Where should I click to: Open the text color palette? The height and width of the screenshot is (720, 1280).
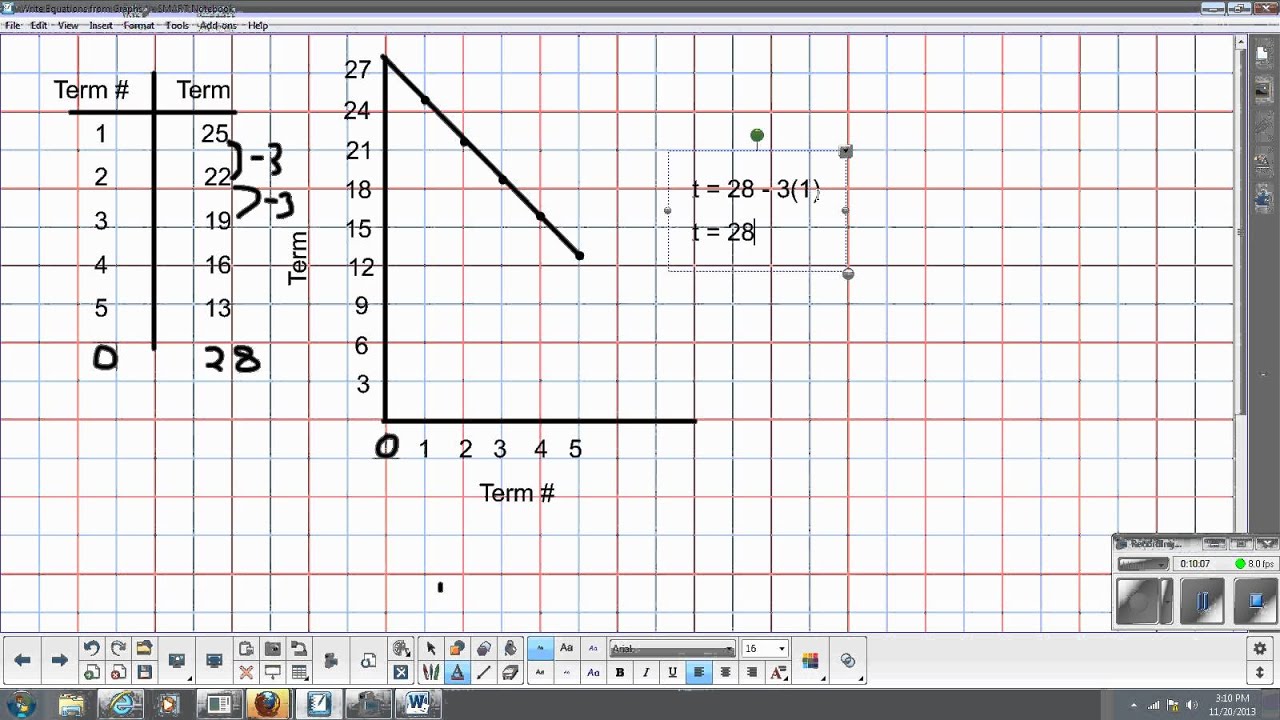pyautogui.click(x=810, y=660)
